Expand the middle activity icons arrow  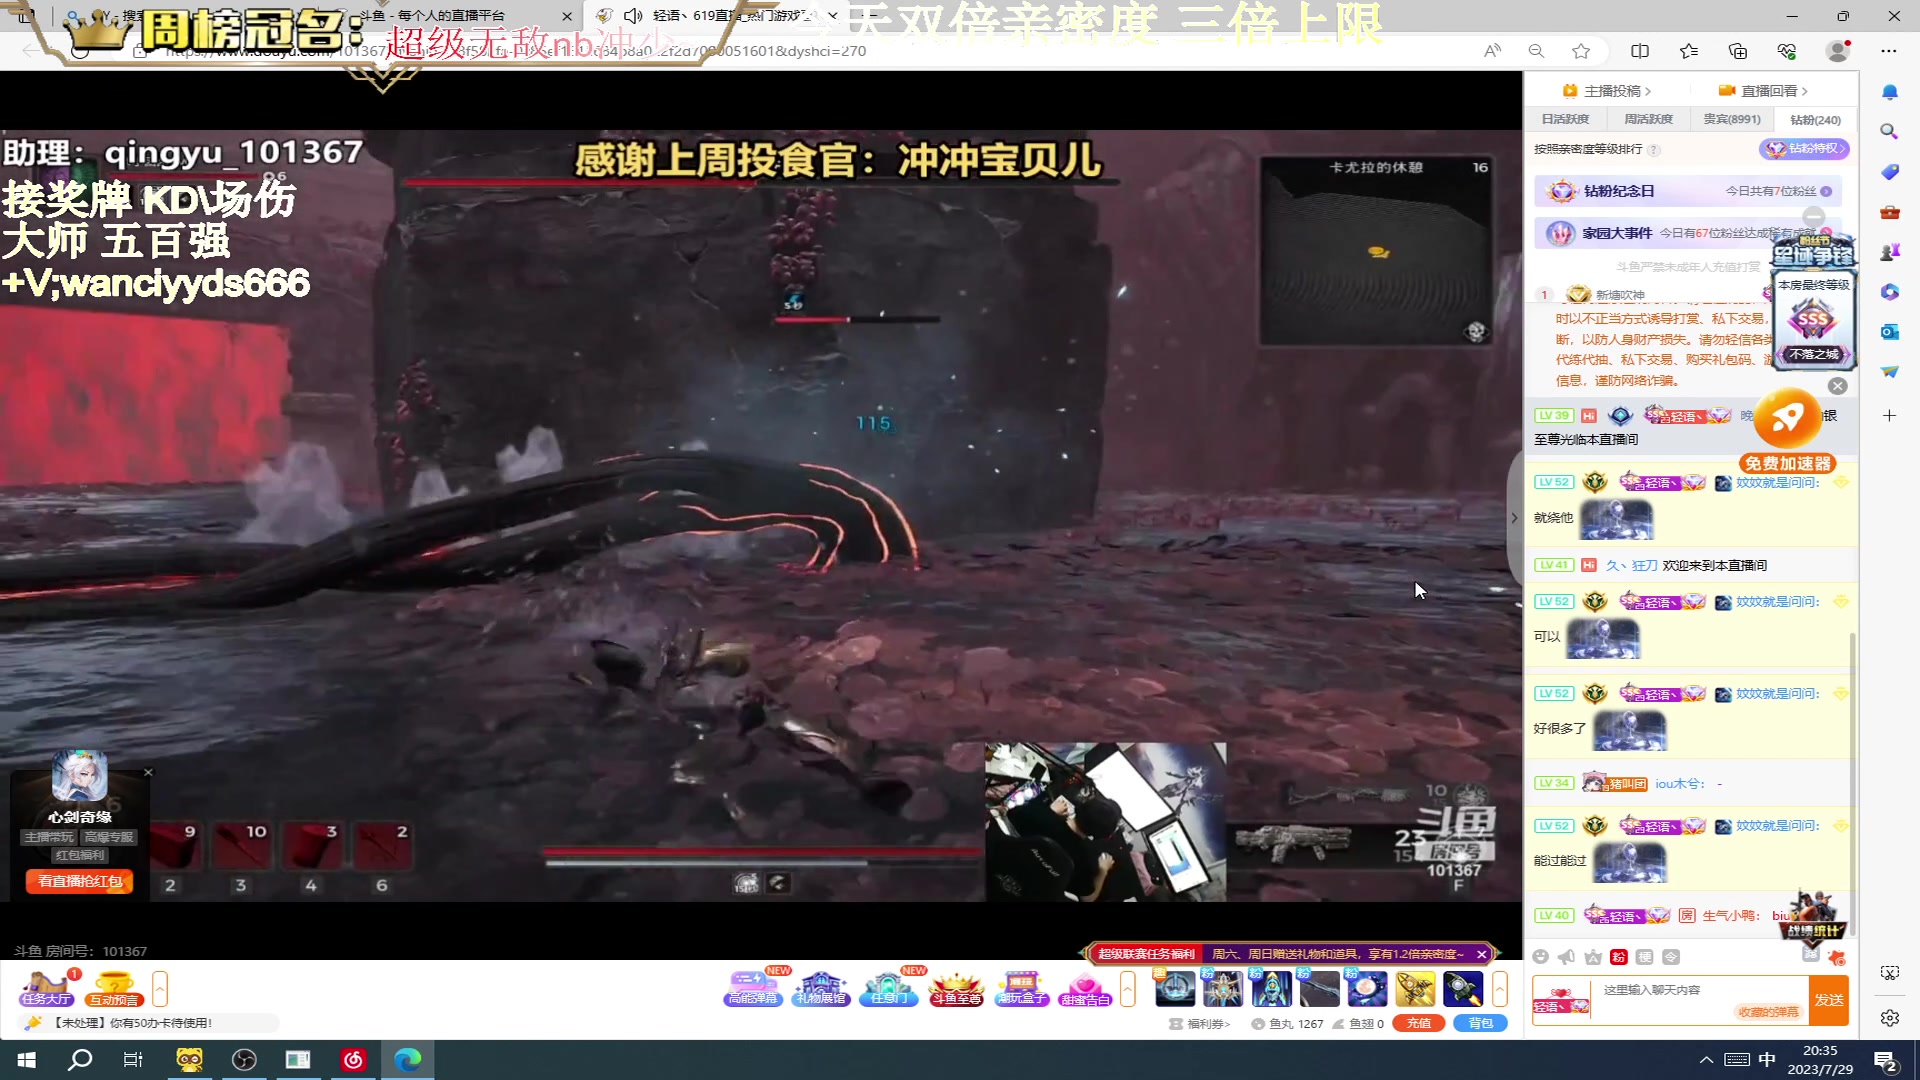tap(1128, 989)
